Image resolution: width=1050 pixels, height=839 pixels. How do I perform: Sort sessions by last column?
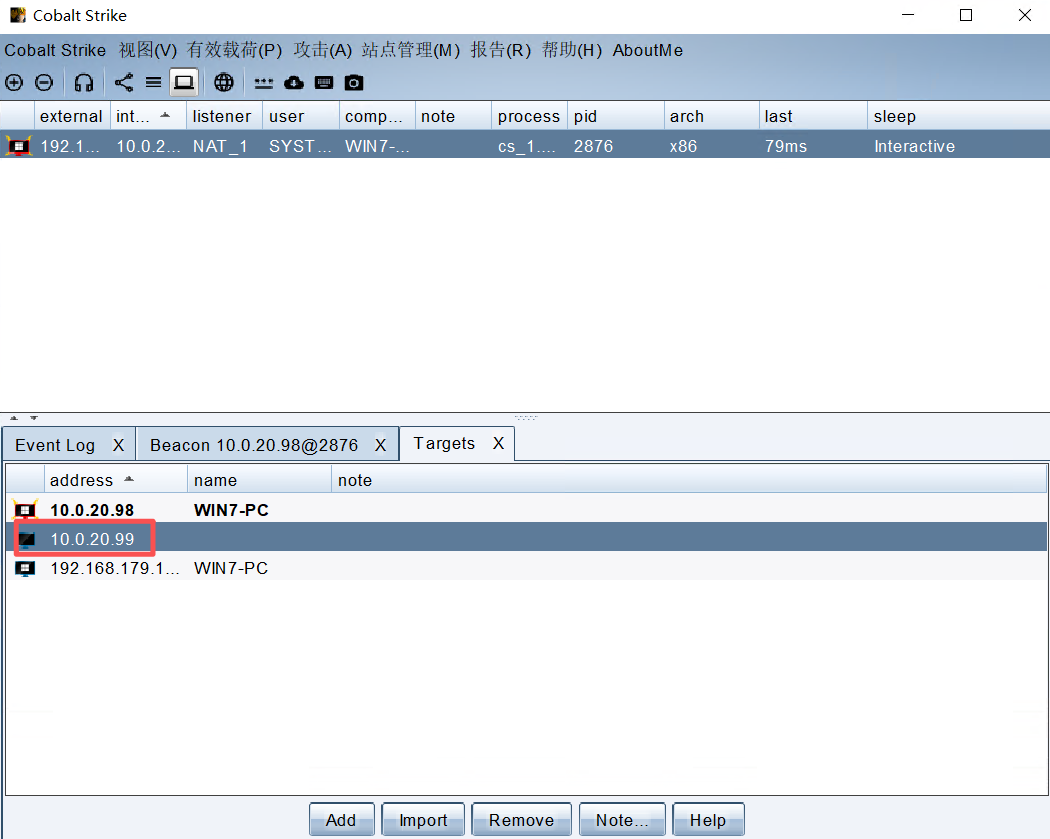click(x=813, y=116)
